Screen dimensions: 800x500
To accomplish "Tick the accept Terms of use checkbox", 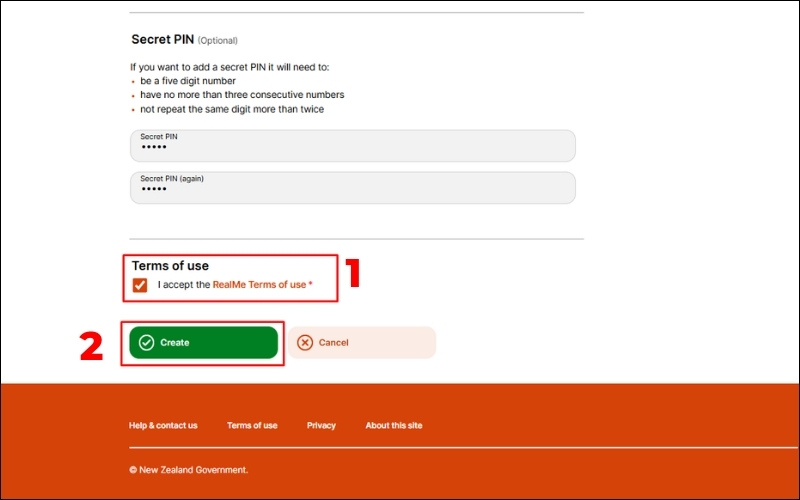I will 140,285.
